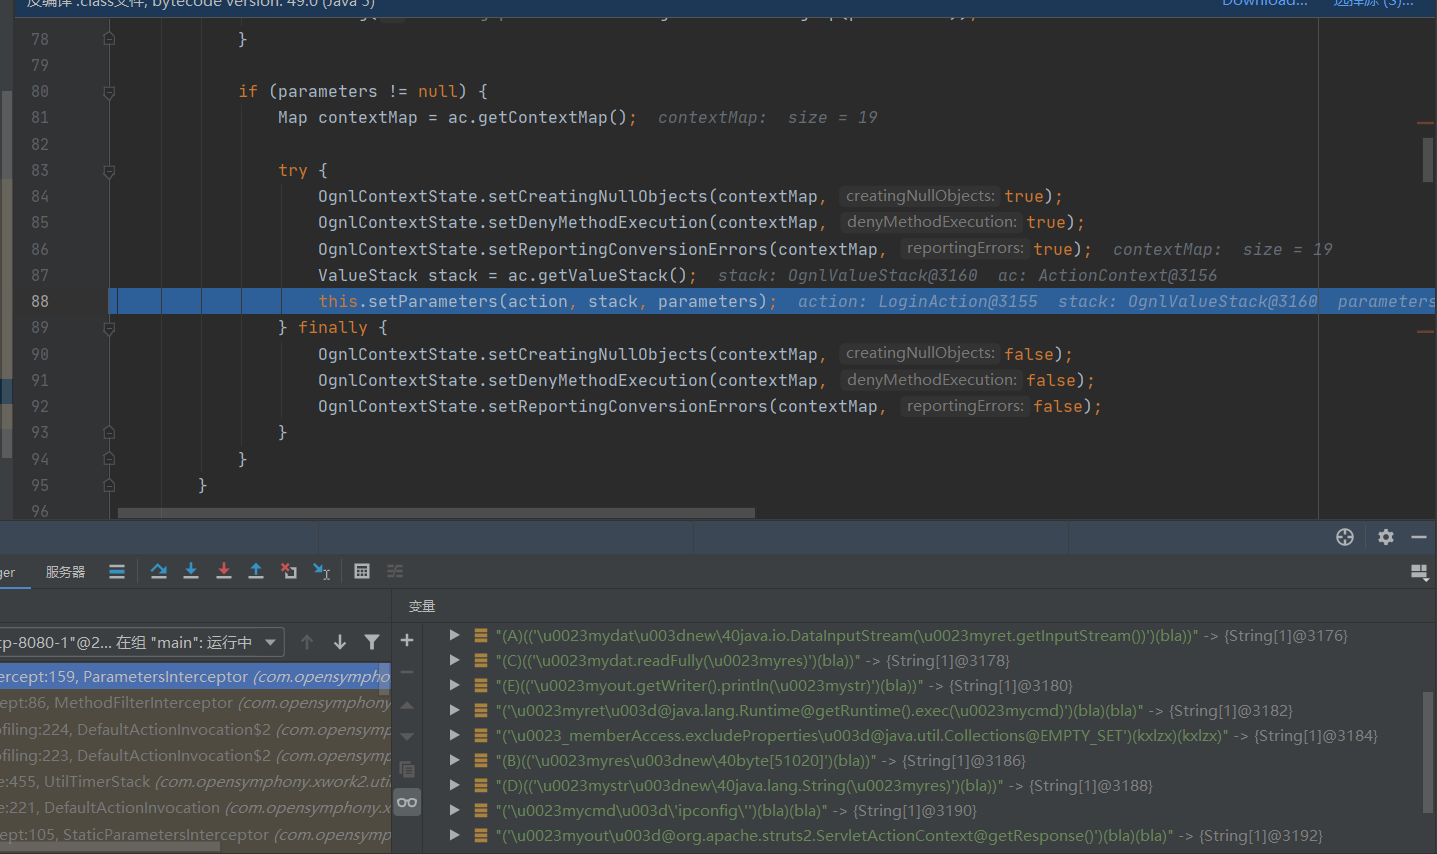The image size is (1437, 854).
Task: Click the frames list horizontal scrollbar
Action: 110,847
